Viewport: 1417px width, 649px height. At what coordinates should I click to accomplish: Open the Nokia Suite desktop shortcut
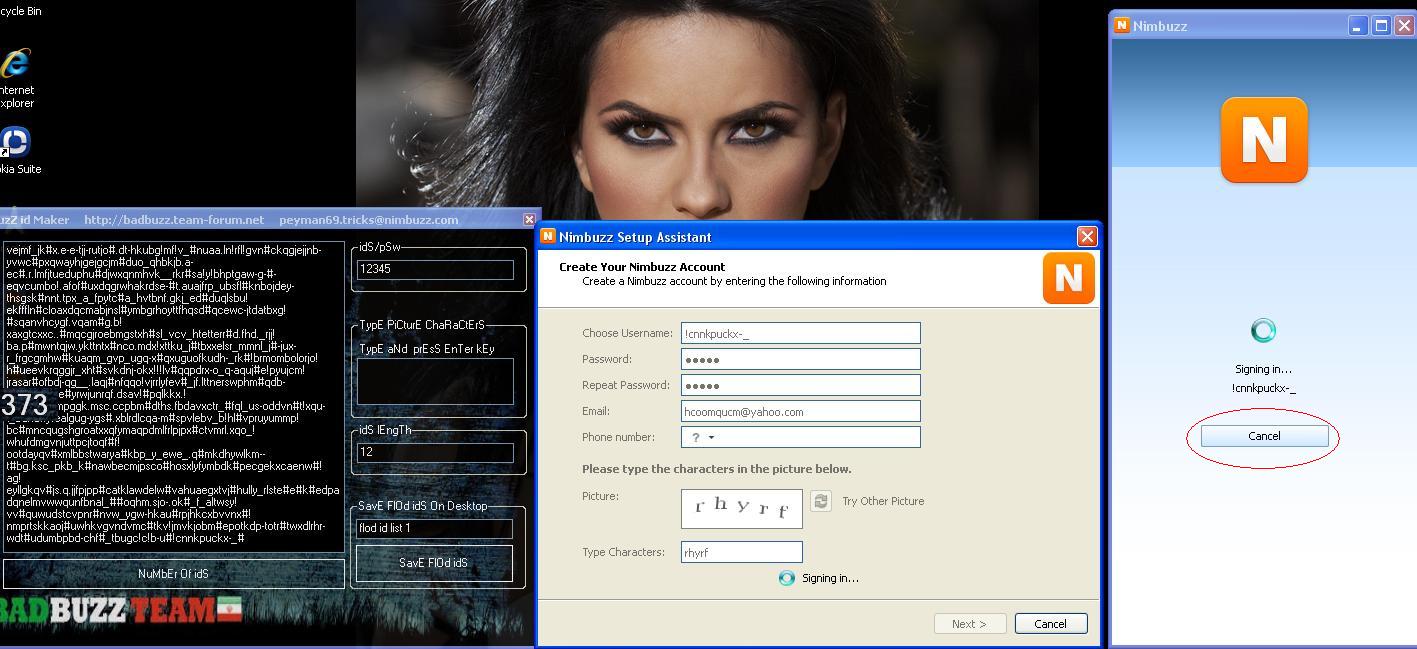tap(15, 142)
